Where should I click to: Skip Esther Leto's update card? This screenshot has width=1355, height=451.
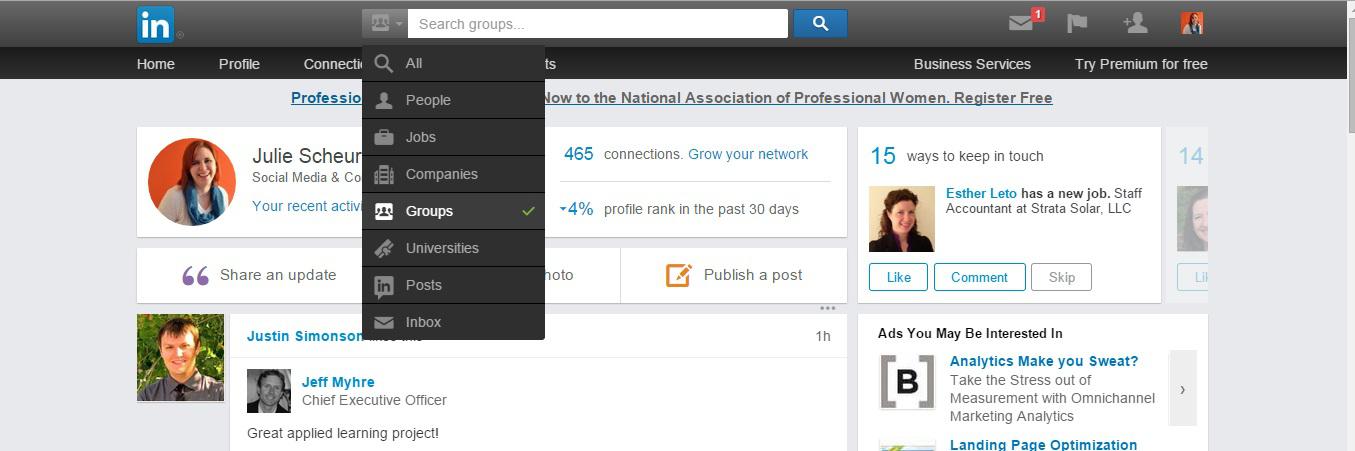(1061, 277)
